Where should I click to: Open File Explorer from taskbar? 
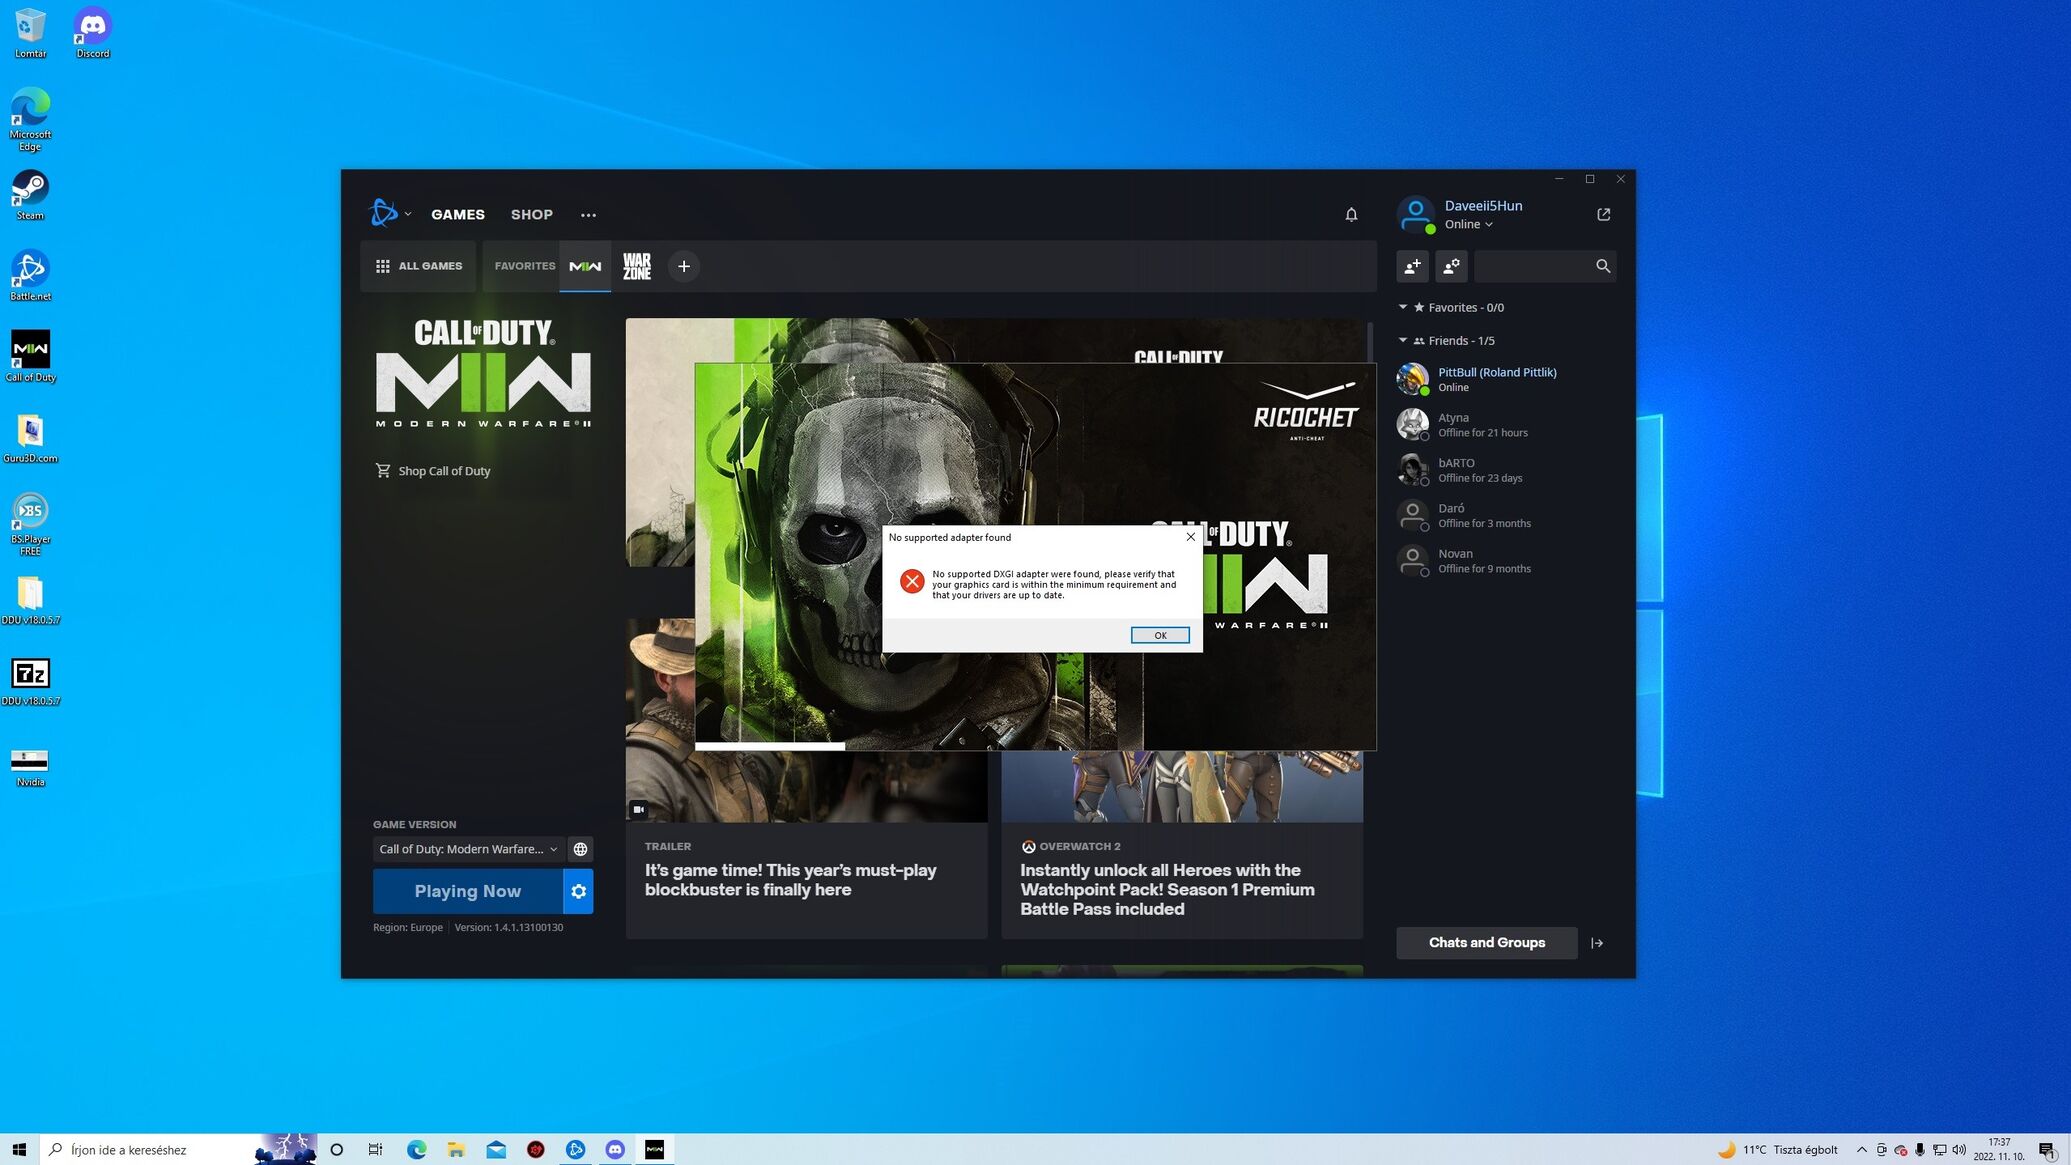click(x=456, y=1149)
